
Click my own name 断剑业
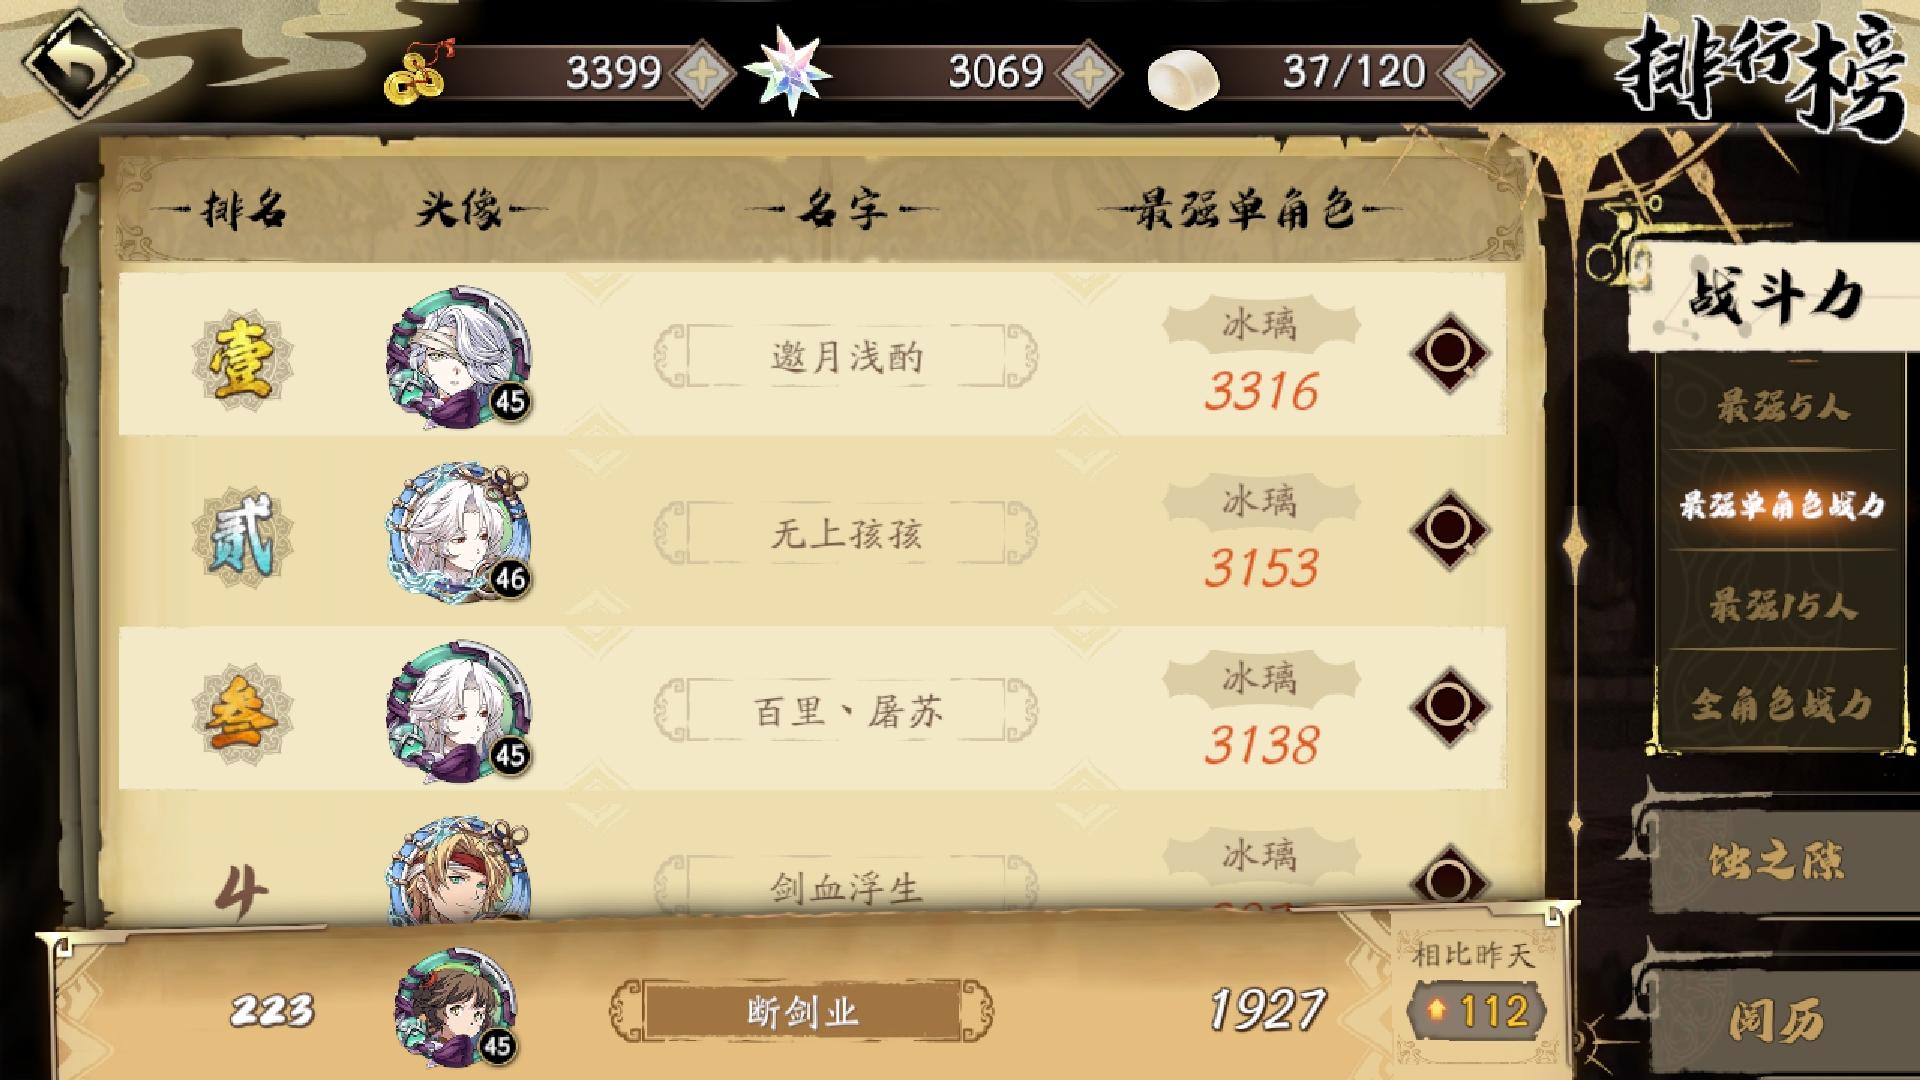[x=802, y=1011]
